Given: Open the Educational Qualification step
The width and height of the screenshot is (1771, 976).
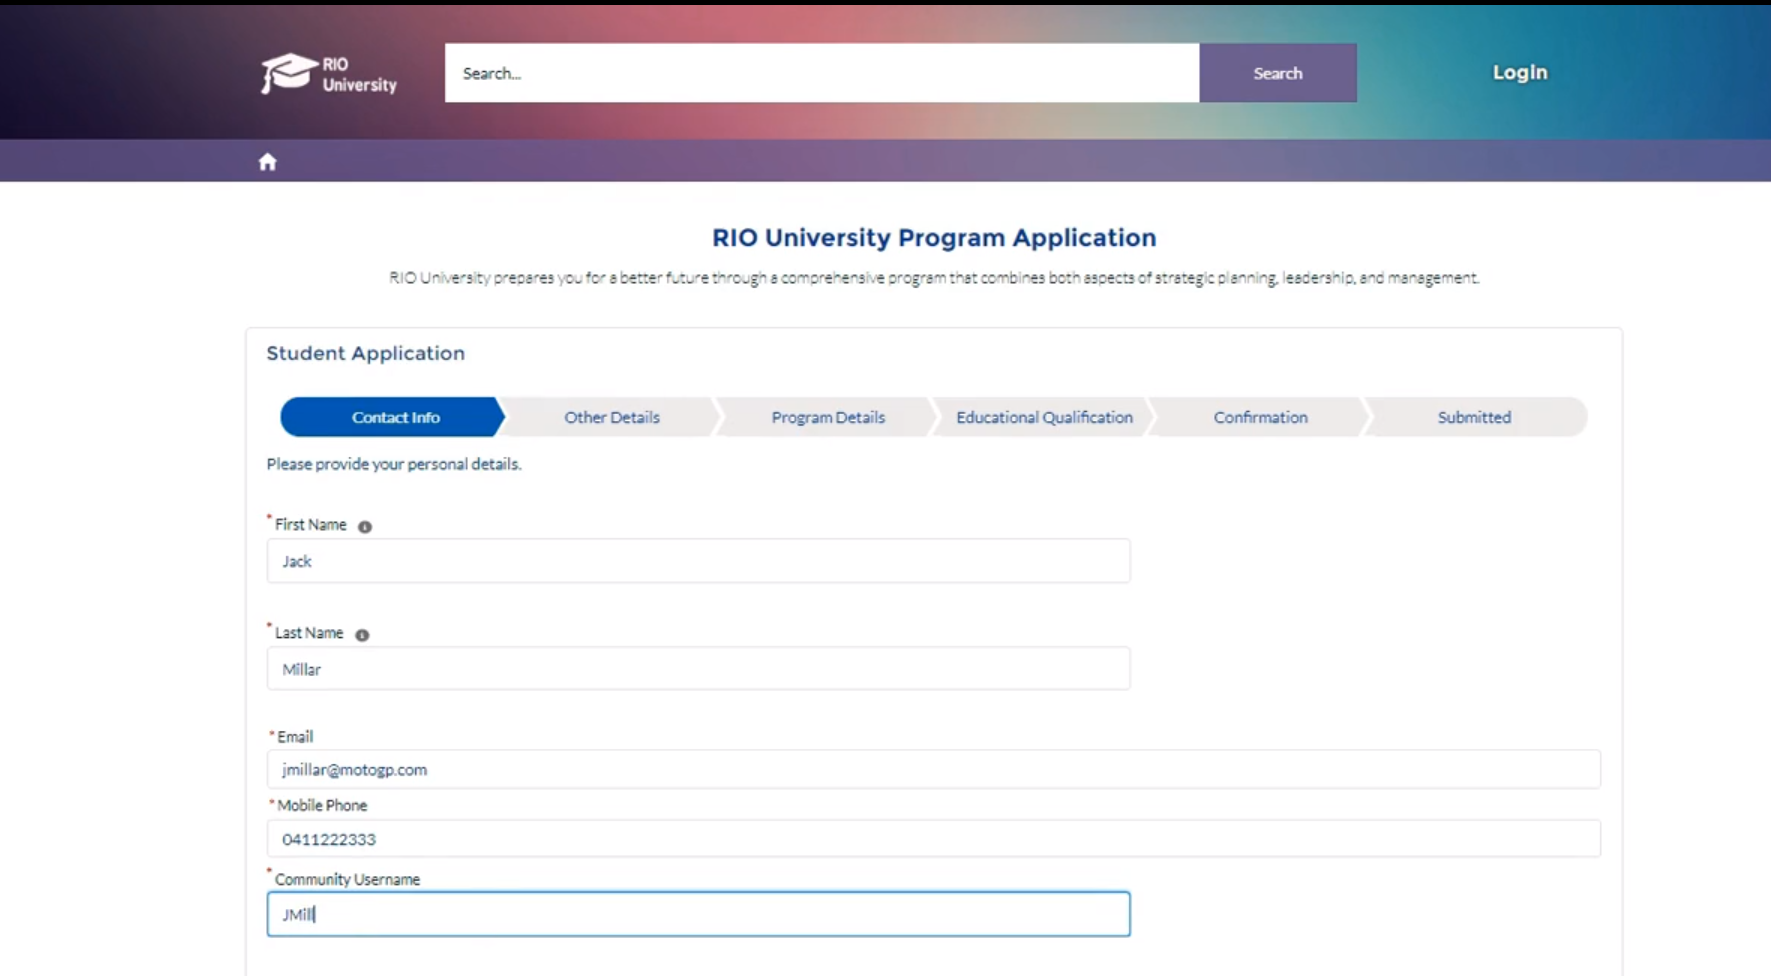Looking at the screenshot, I should coord(1044,417).
